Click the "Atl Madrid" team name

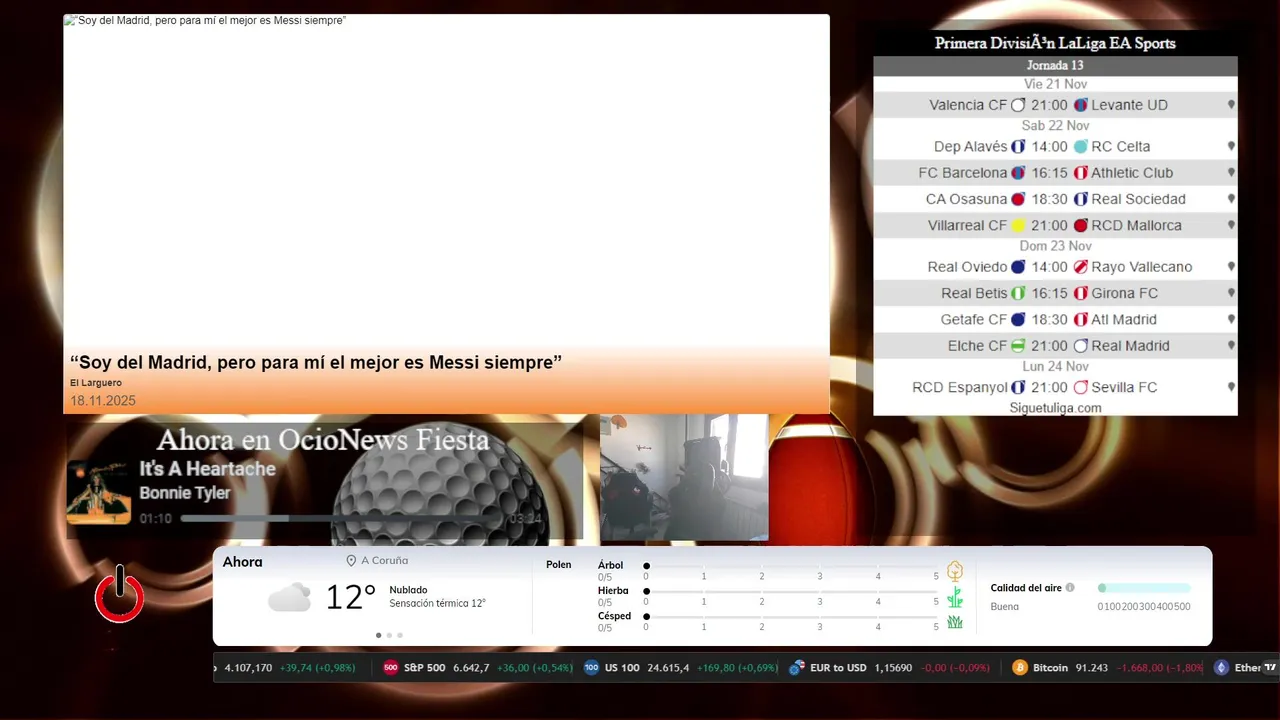click(1124, 320)
